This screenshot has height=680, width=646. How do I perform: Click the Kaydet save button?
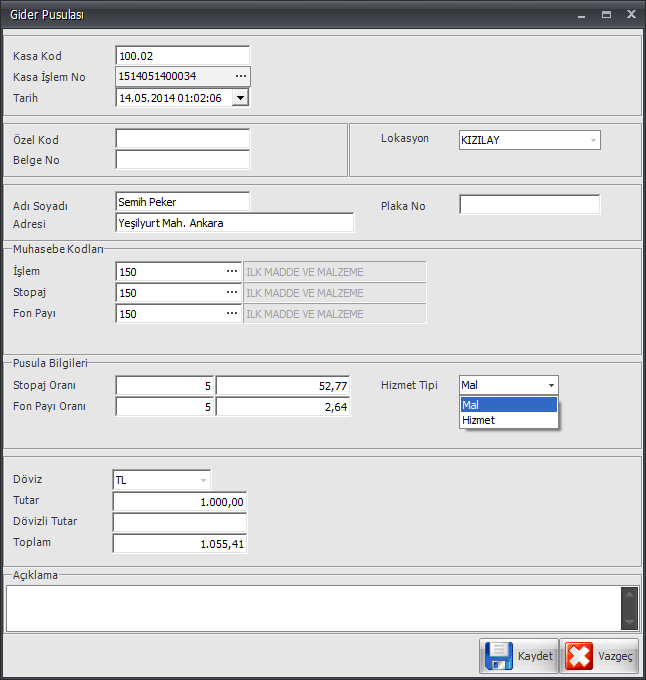(x=518, y=656)
